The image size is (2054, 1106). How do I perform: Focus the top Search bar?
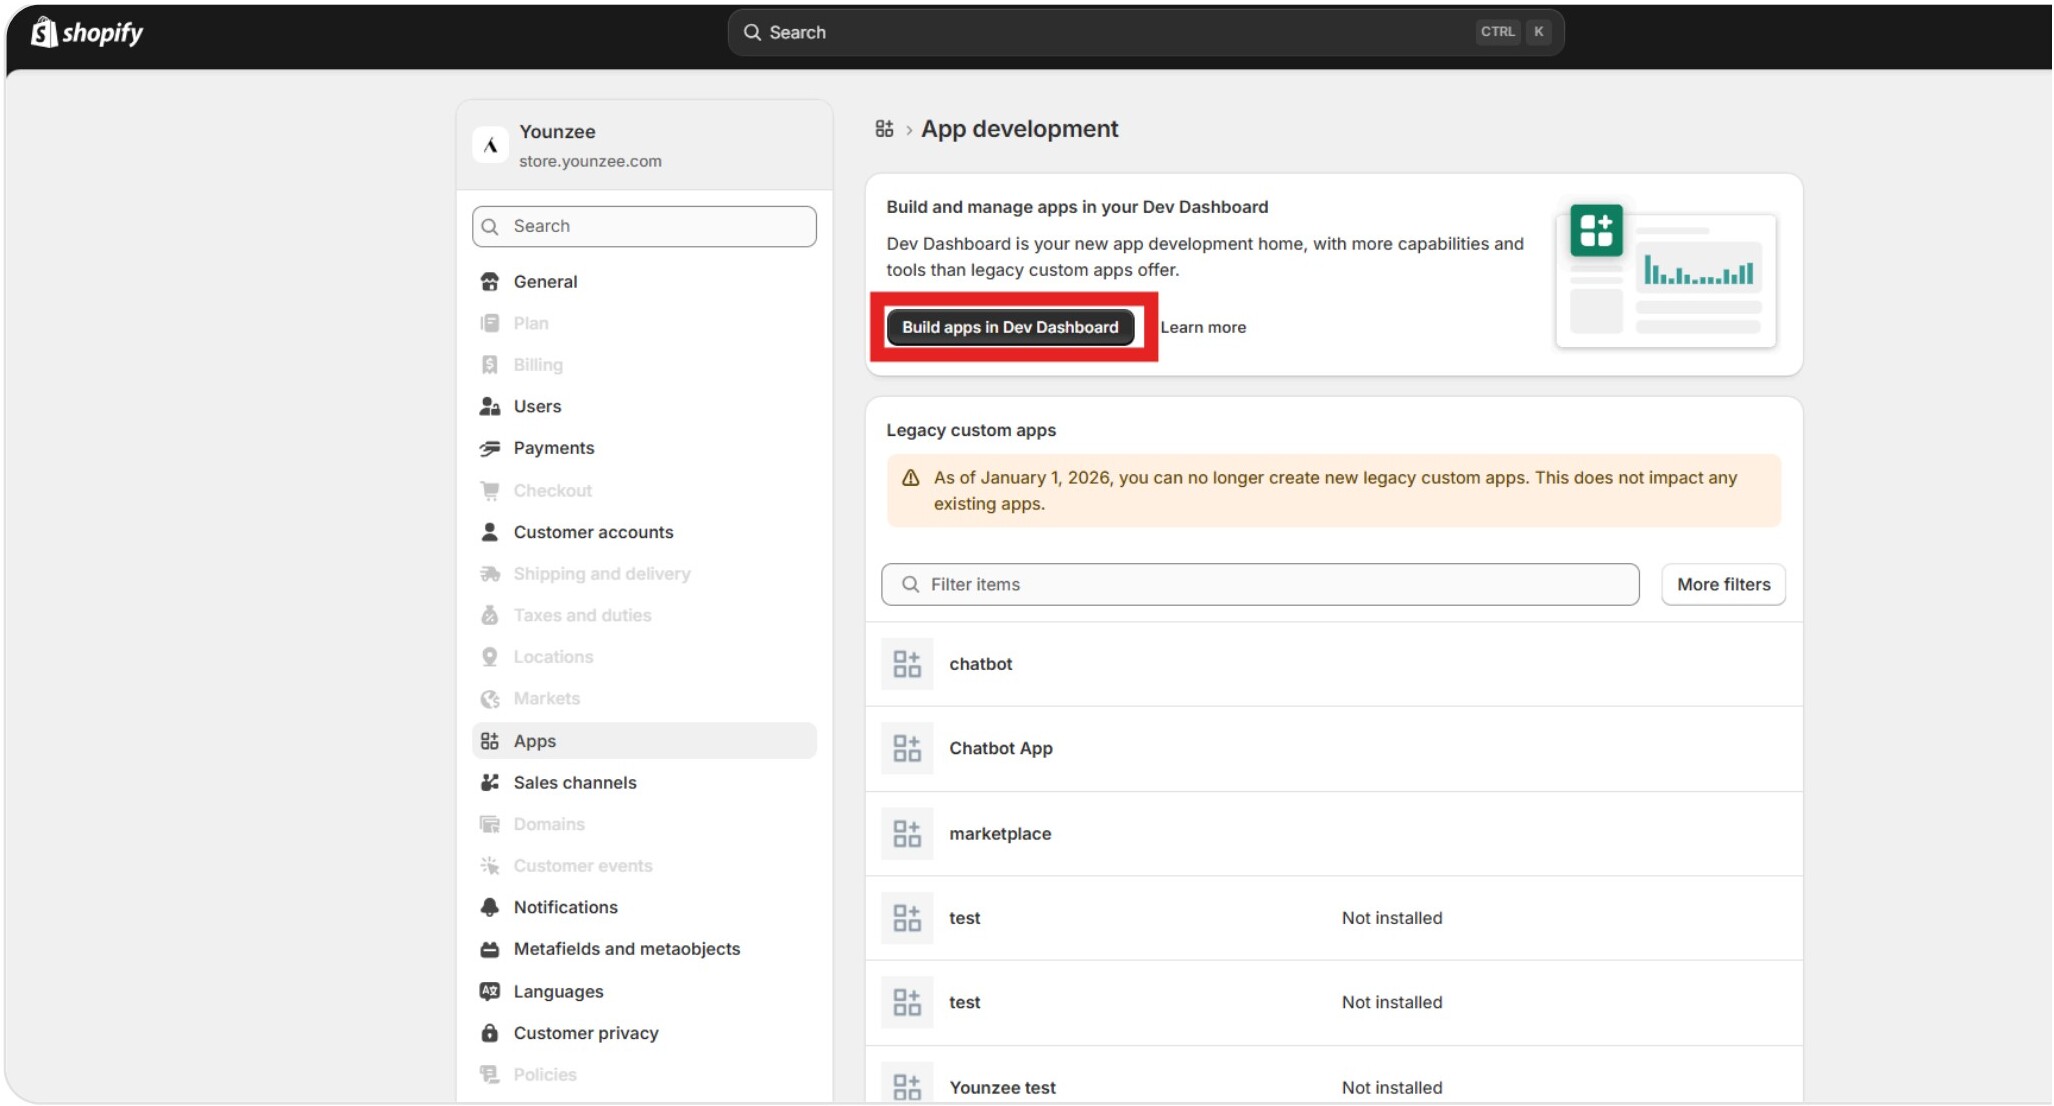[1146, 32]
